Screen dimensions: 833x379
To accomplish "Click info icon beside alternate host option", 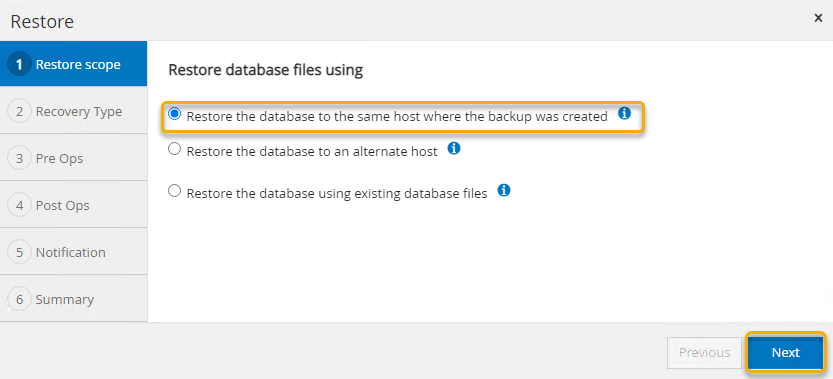I will (x=454, y=148).
